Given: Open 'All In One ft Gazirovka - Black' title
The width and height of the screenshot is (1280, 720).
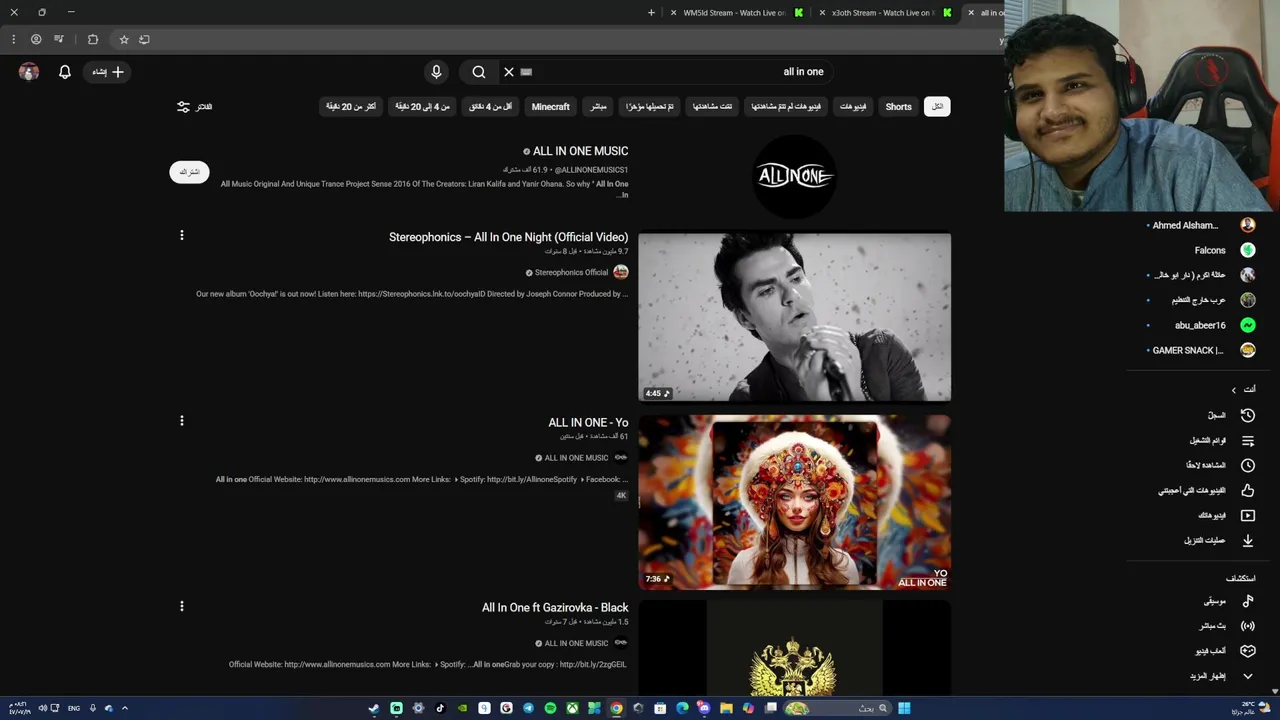Looking at the screenshot, I should 555,608.
